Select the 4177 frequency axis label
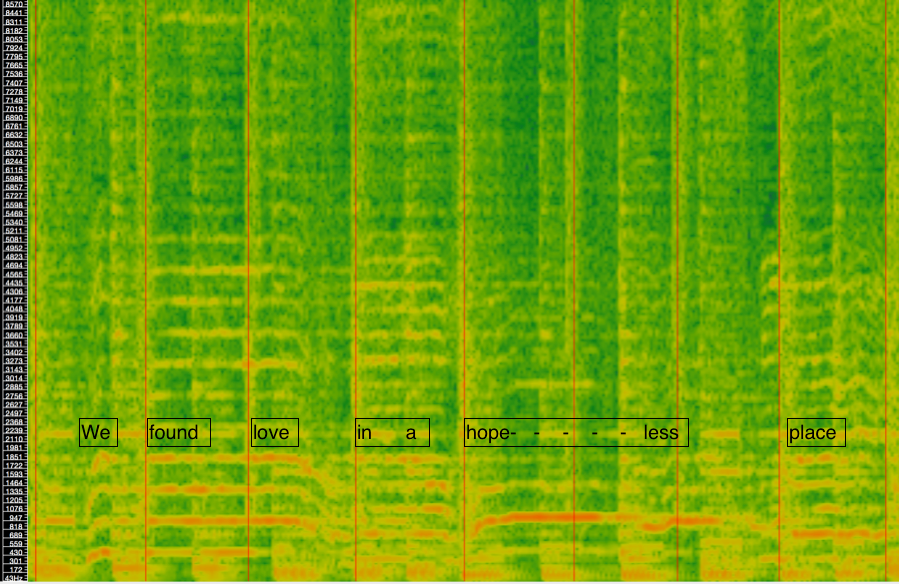The width and height of the screenshot is (900, 585). [x=14, y=300]
